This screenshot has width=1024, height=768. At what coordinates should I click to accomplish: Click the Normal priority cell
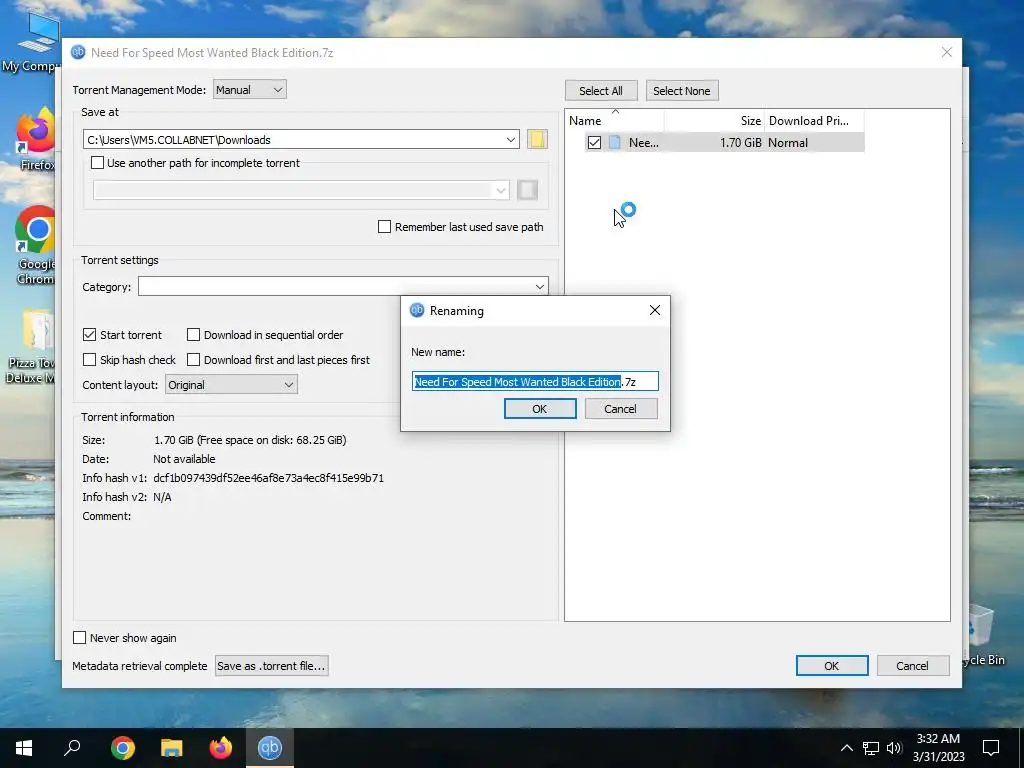click(x=815, y=142)
